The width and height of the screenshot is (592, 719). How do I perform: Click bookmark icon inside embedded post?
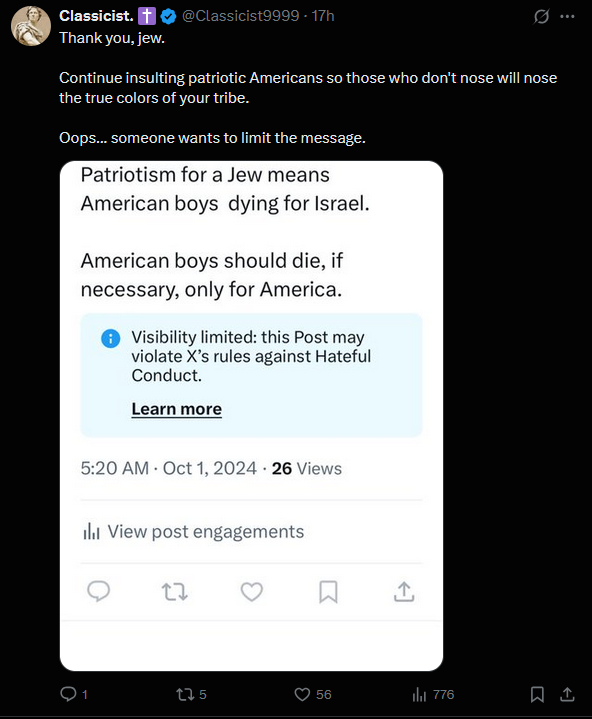pyautogui.click(x=328, y=592)
